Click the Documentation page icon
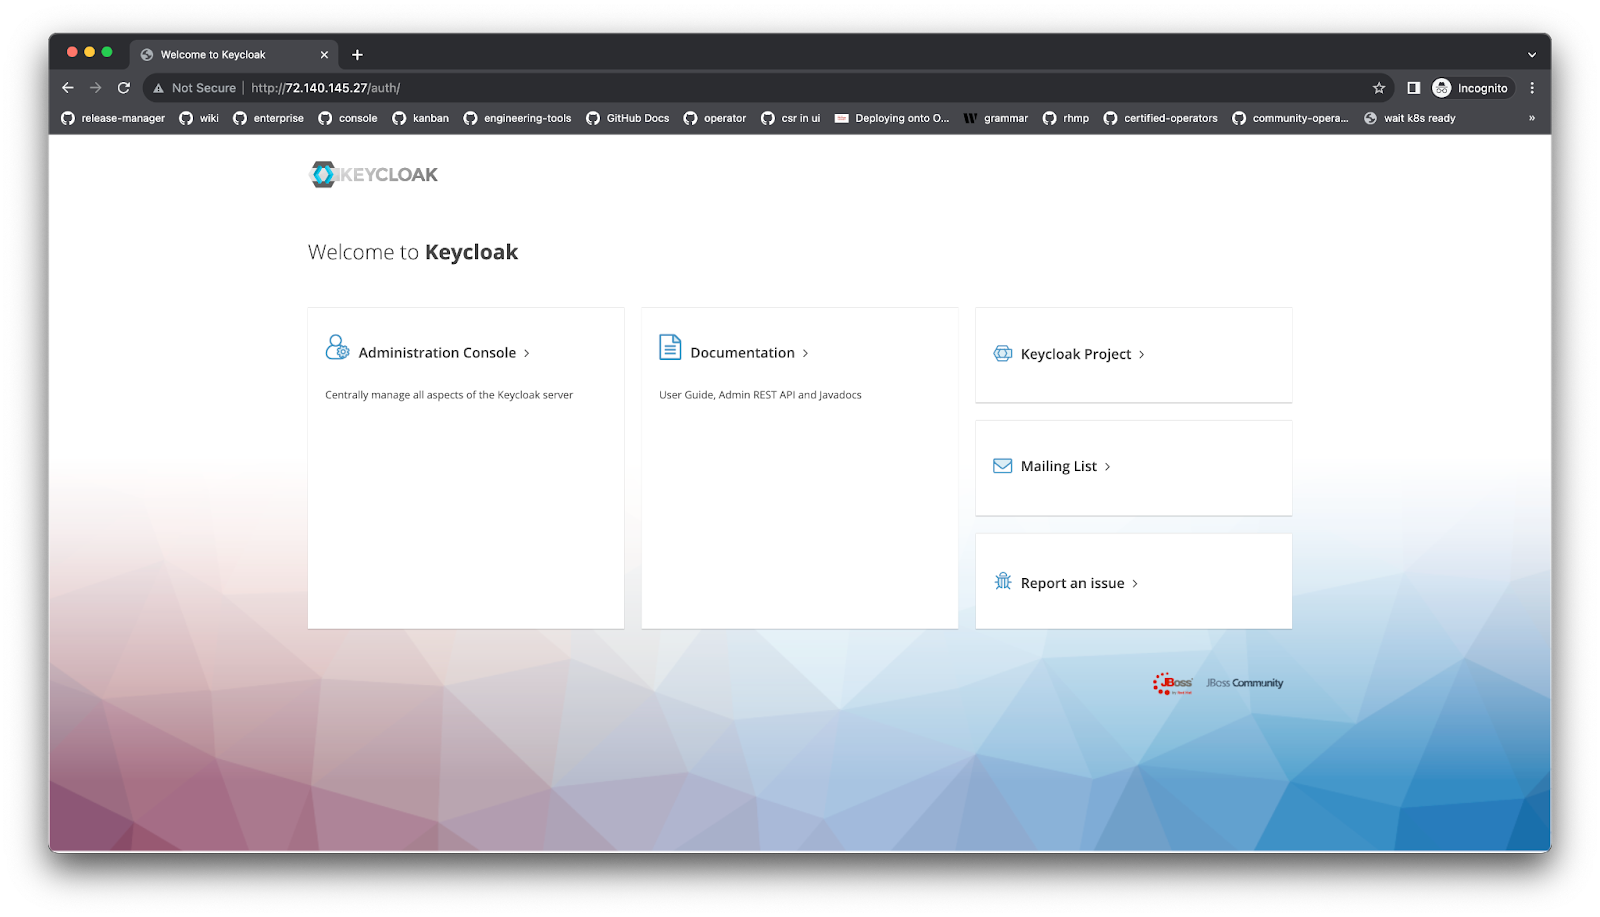Image resolution: width=1600 pixels, height=917 pixels. coord(670,347)
